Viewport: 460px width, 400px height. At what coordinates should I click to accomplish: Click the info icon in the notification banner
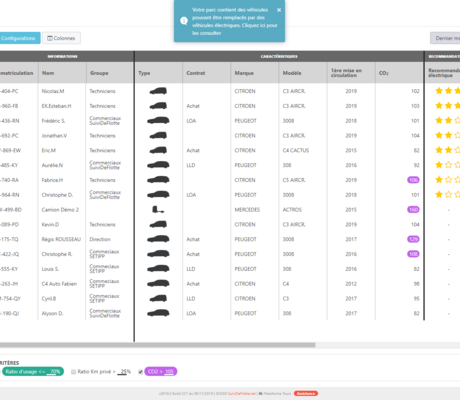pyautogui.click(x=184, y=21)
